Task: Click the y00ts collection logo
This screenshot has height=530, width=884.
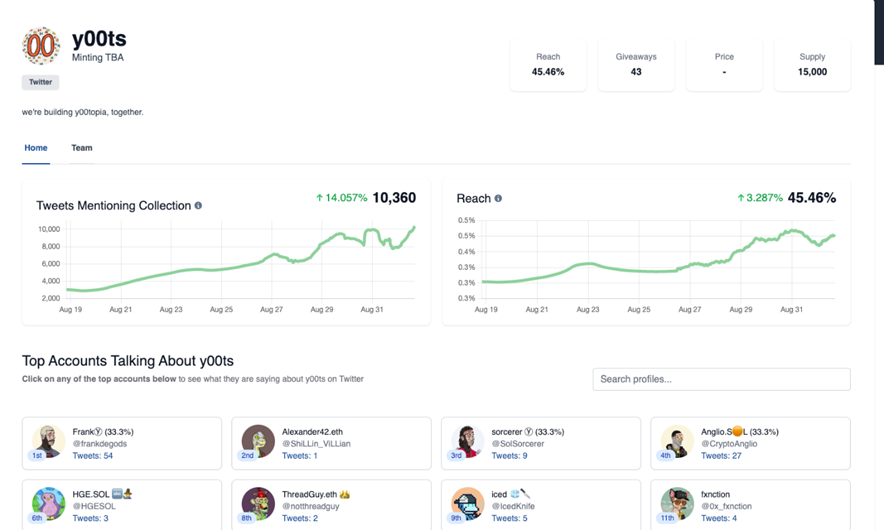Action: [41, 46]
